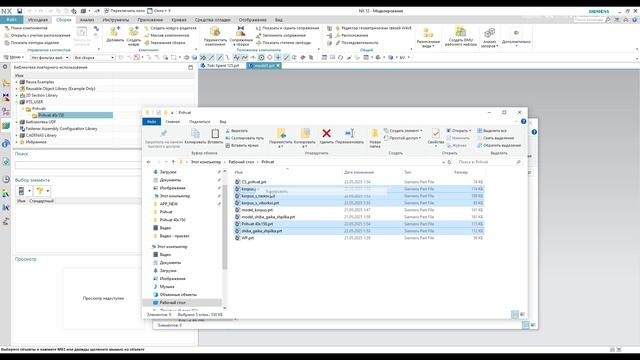Click the Constraint Navigator icon in the resource bar
The height and width of the screenshot is (360, 640).
(x=6, y=97)
